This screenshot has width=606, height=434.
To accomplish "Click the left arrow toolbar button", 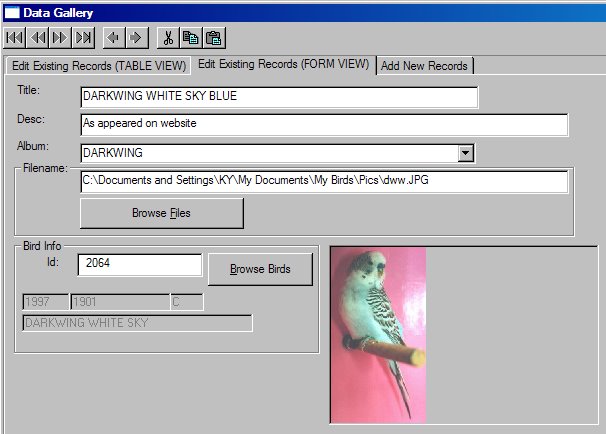I will 114,37.
